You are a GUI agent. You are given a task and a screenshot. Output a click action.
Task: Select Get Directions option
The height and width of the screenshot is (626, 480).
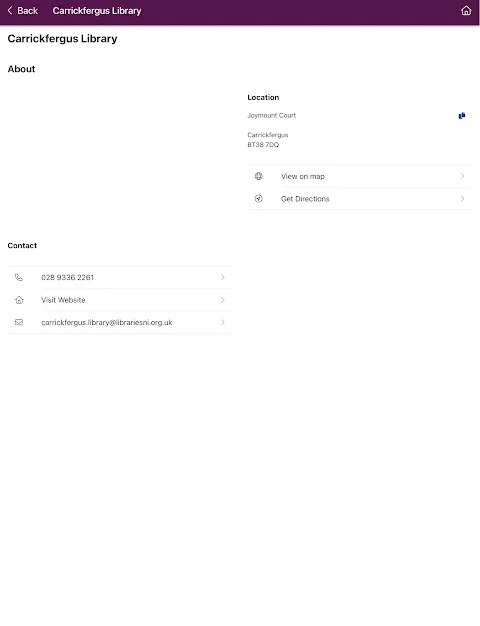point(359,198)
